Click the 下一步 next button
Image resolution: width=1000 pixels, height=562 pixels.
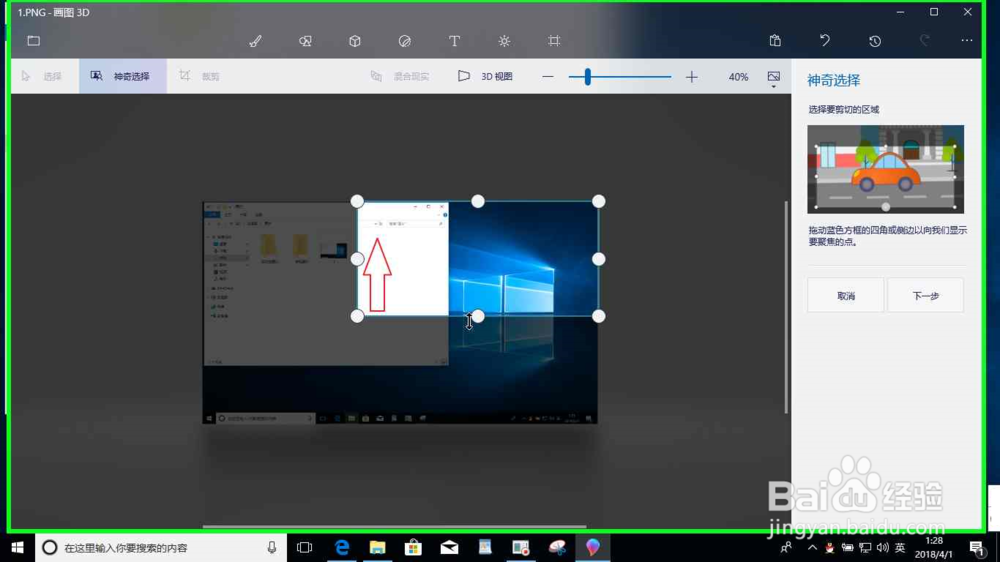[x=925, y=295]
